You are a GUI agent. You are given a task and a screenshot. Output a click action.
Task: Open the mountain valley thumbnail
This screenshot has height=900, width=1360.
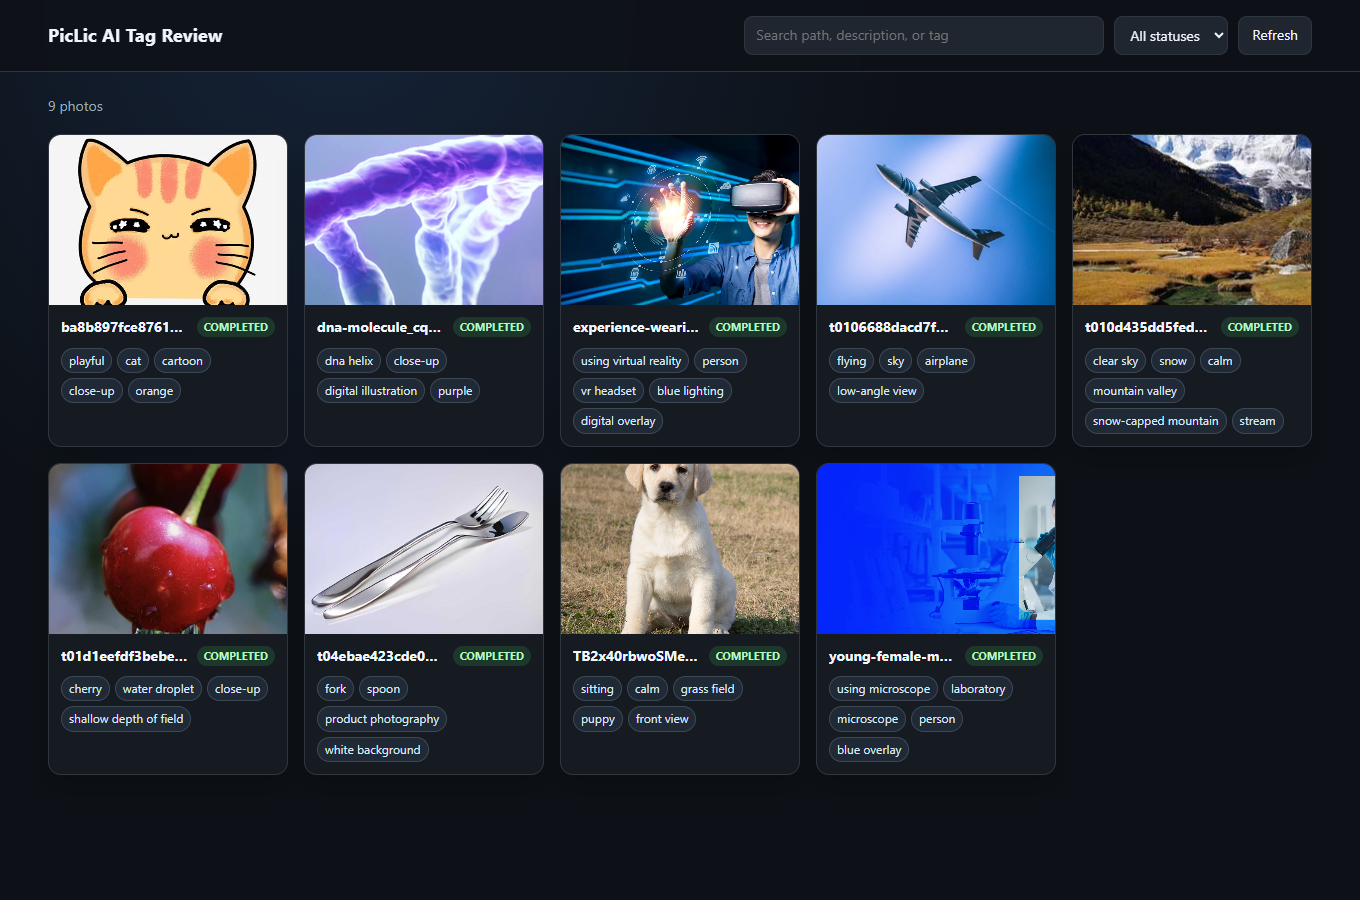click(x=1192, y=220)
